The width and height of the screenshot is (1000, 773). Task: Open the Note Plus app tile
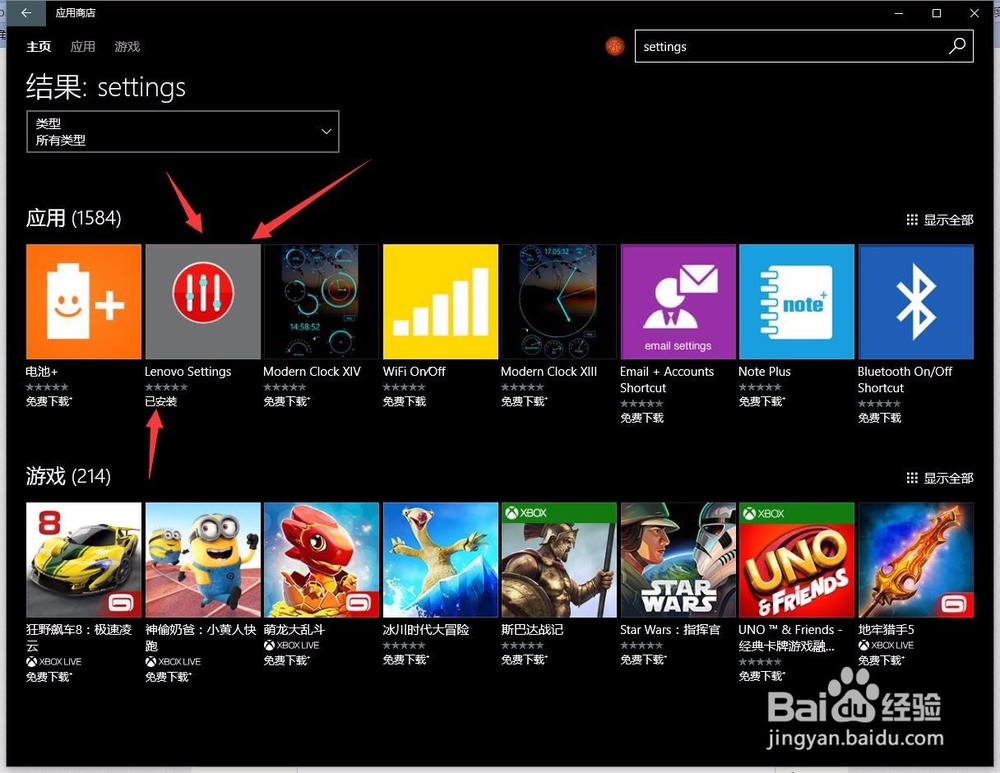coord(797,302)
